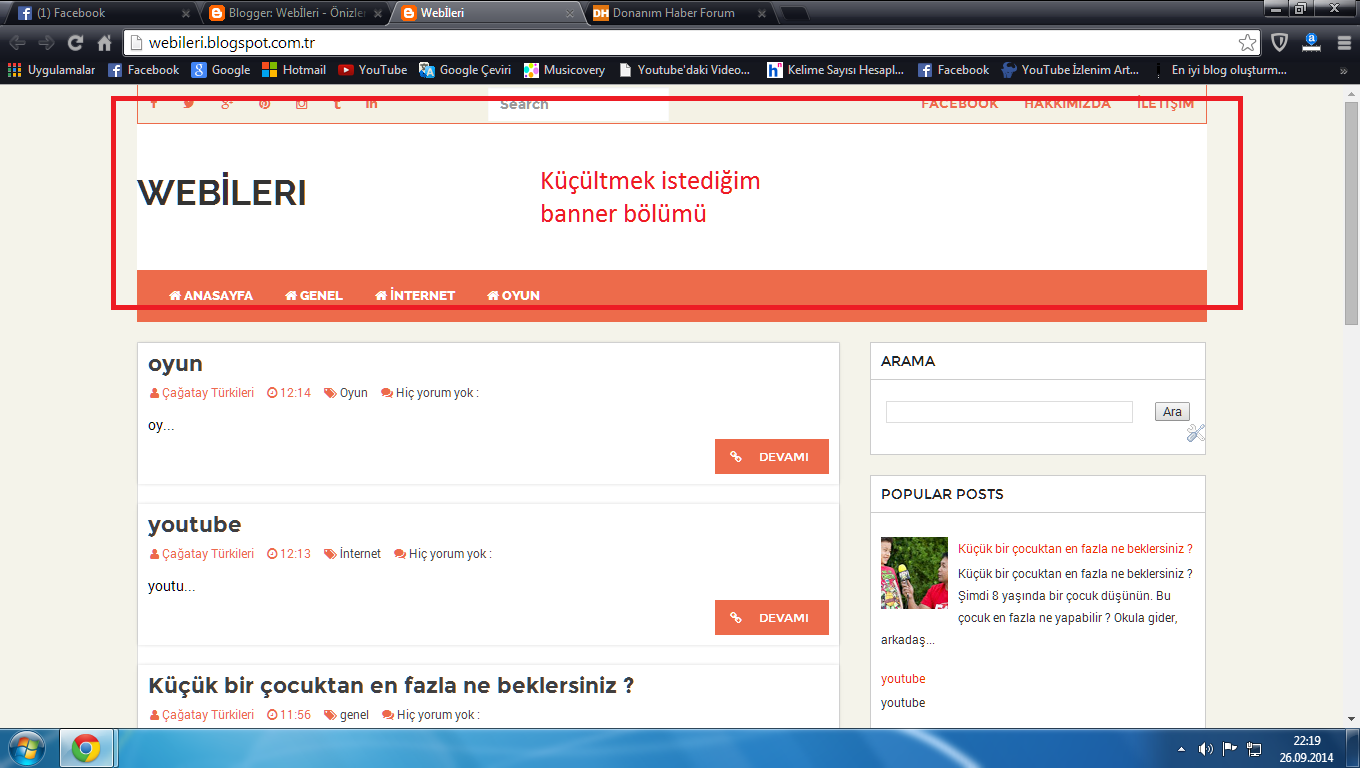Image resolution: width=1360 pixels, height=768 pixels.
Task: Open the GENEL category in nav bar
Action: pyautogui.click(x=314, y=295)
